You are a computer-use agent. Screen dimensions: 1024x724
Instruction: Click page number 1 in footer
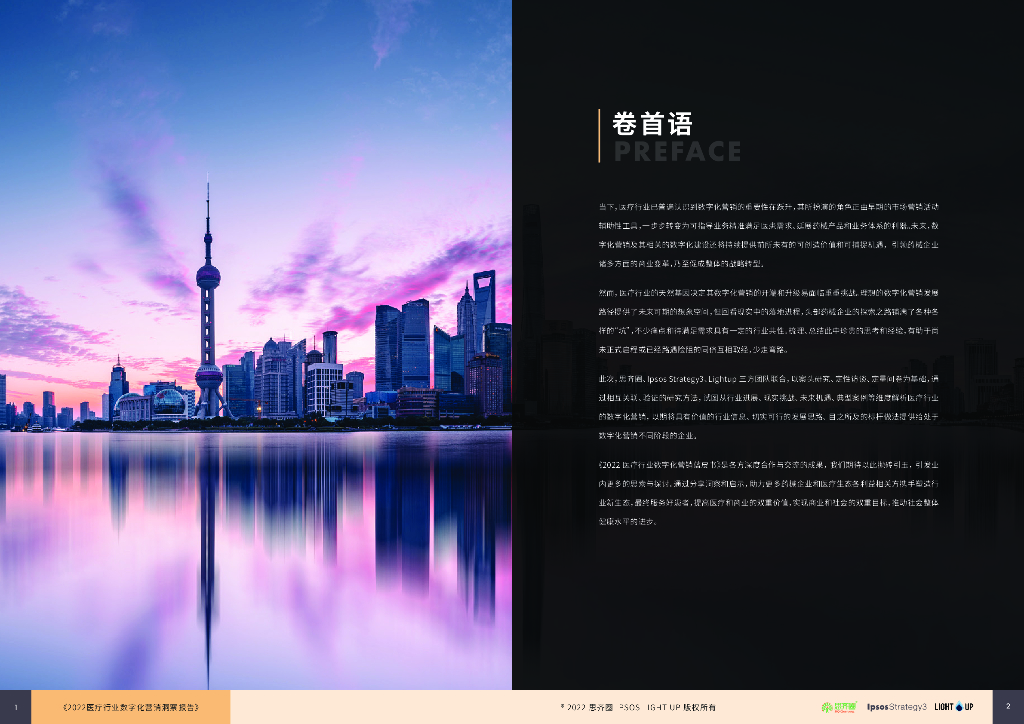click(x=16, y=707)
